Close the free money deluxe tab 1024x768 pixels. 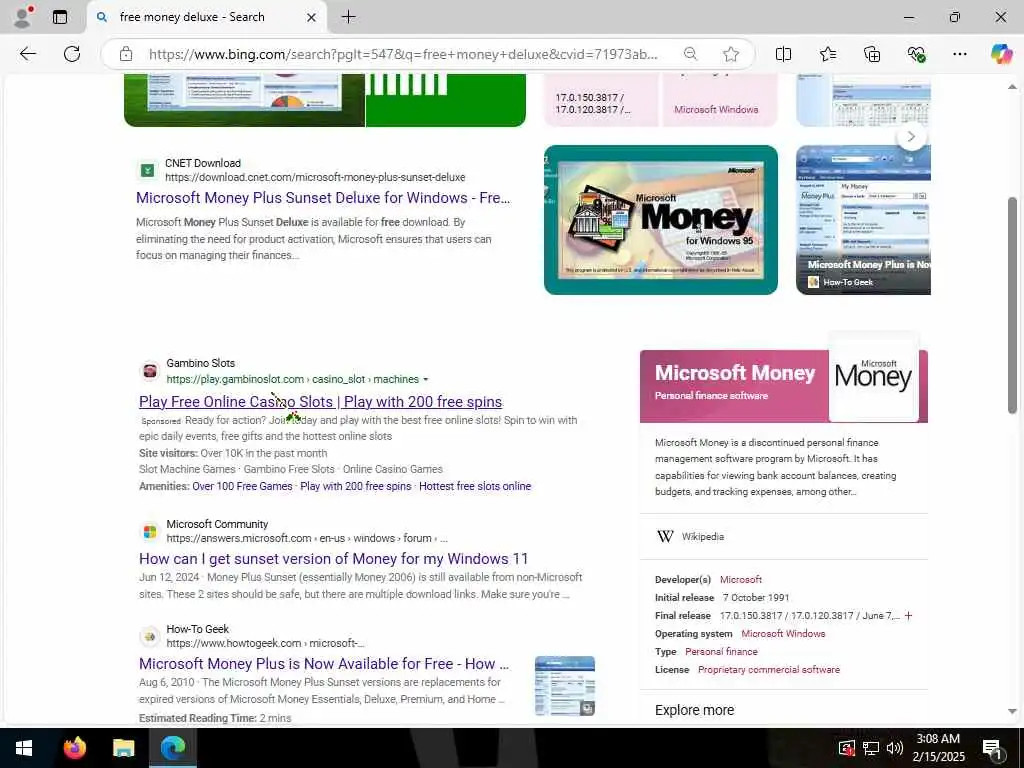[x=312, y=18]
